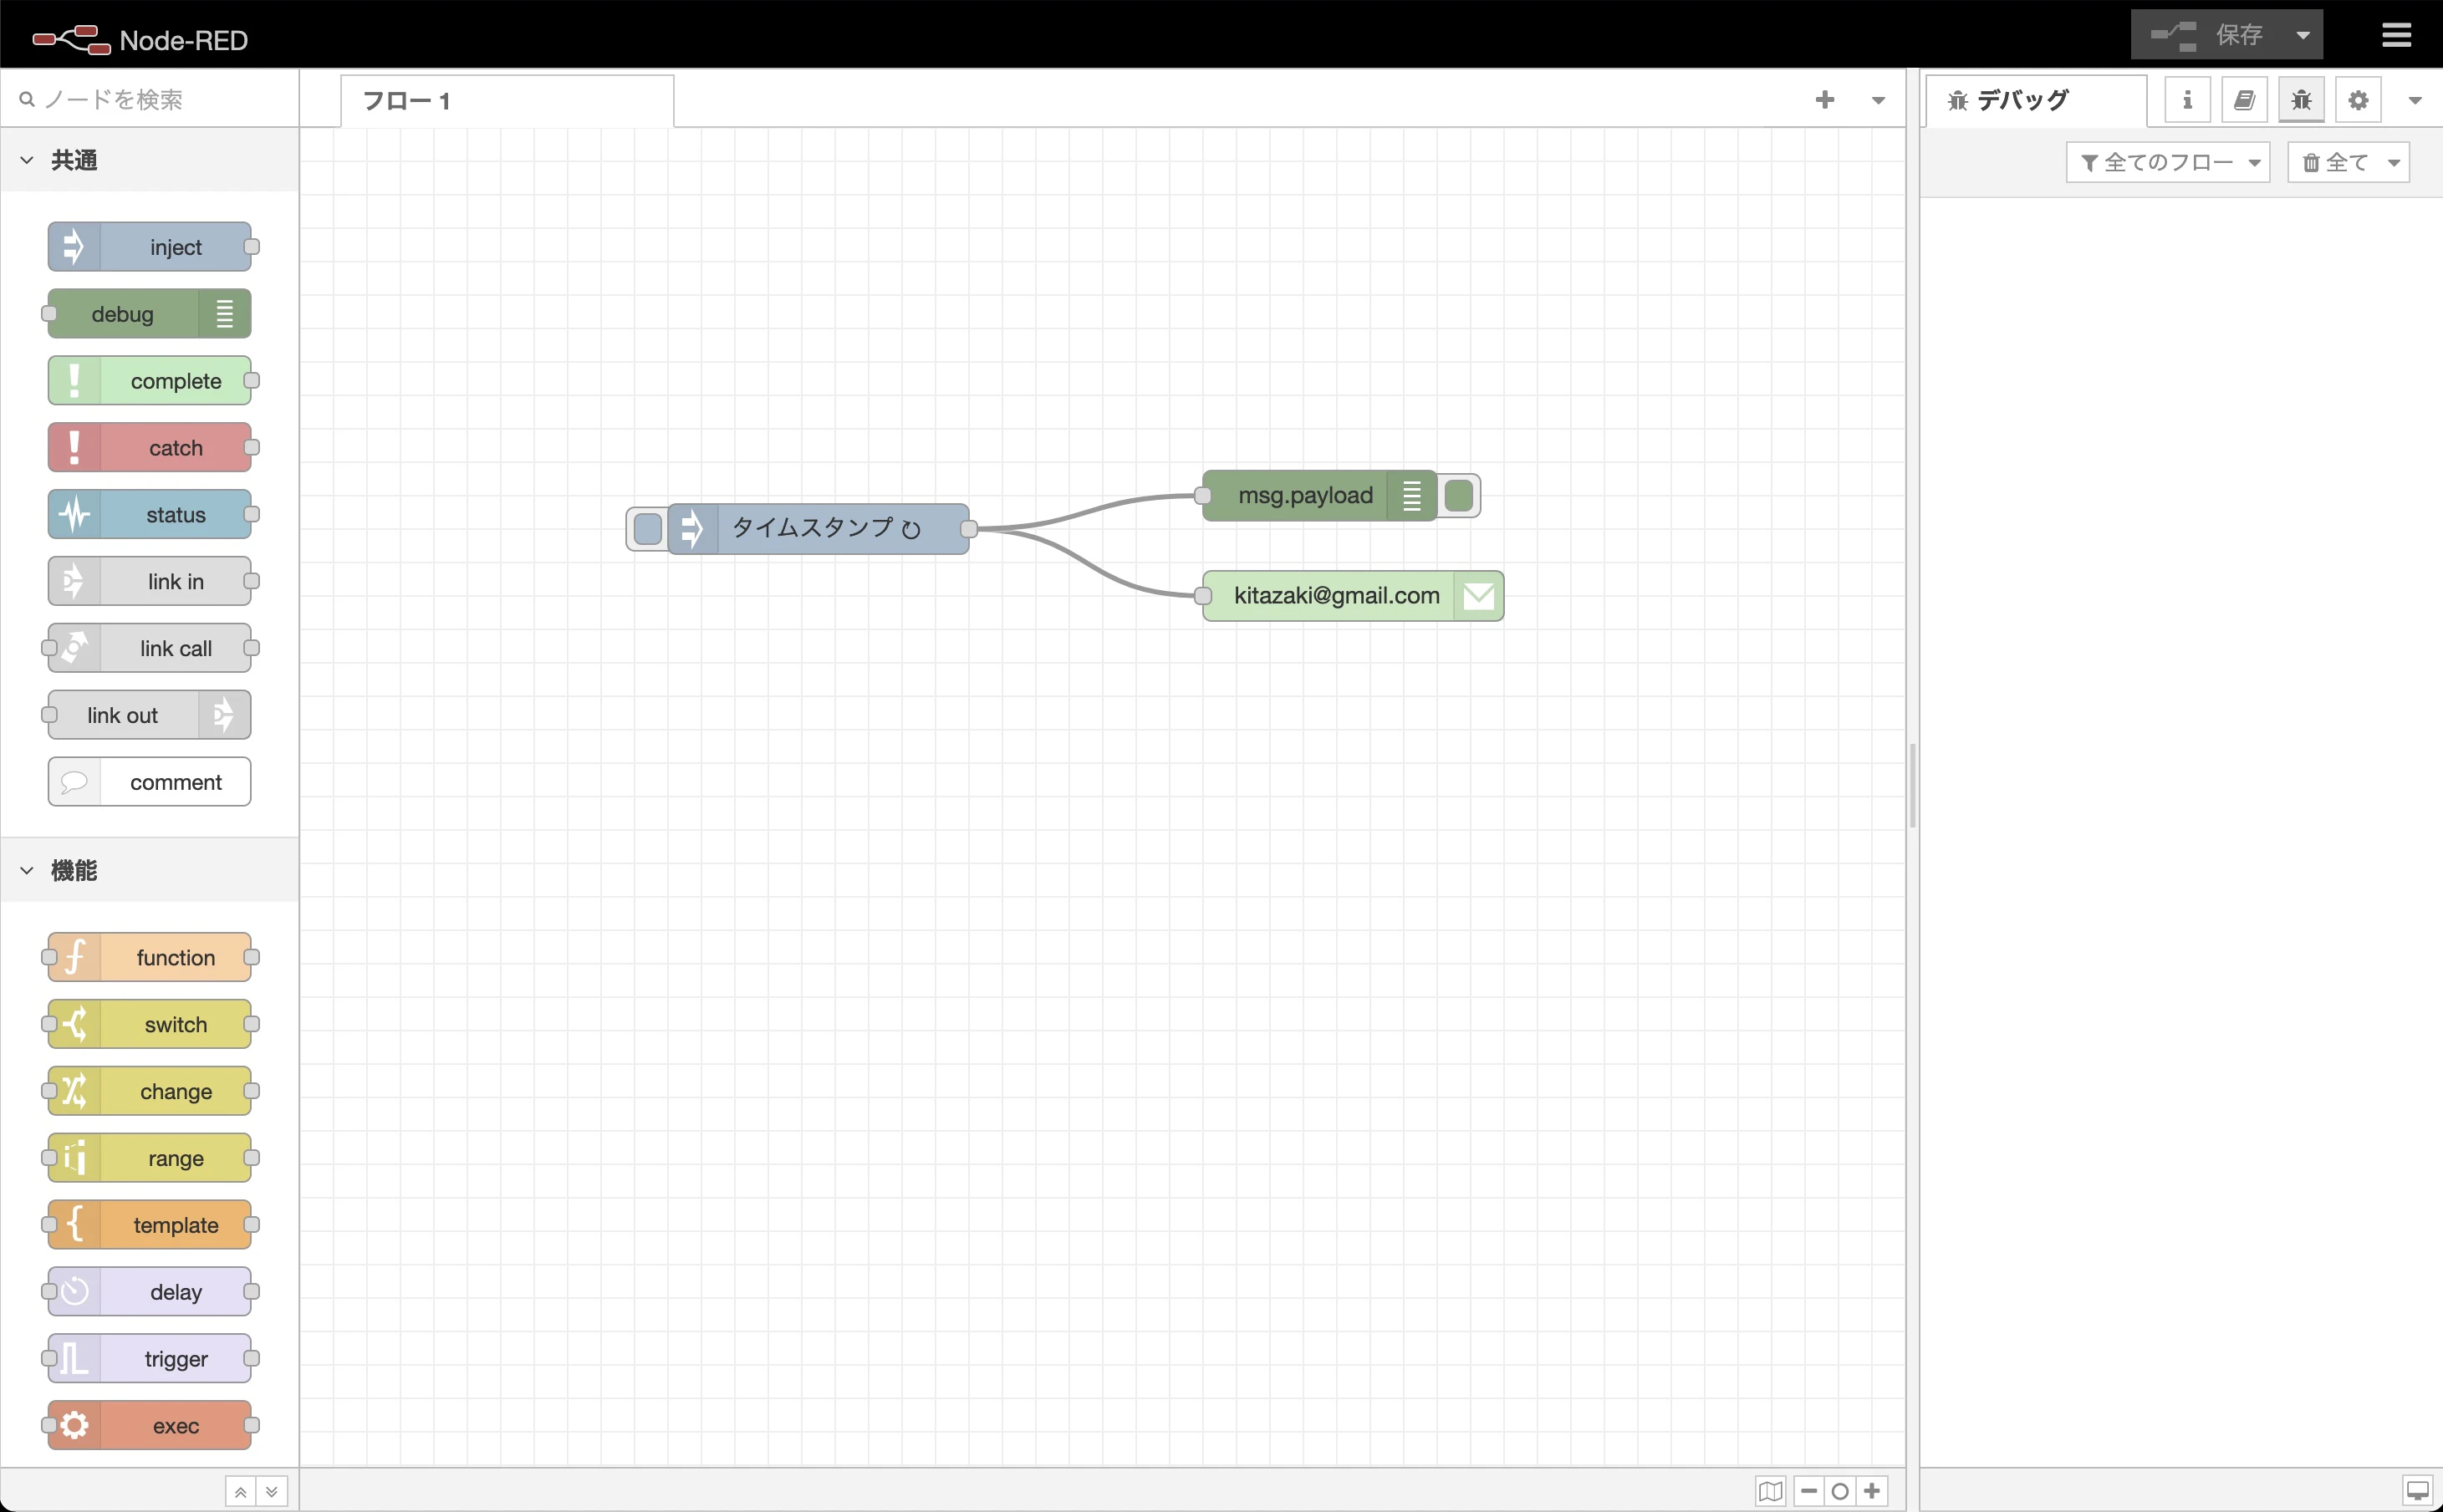Select the catch palette node
The image size is (2443, 1512).
click(x=150, y=447)
